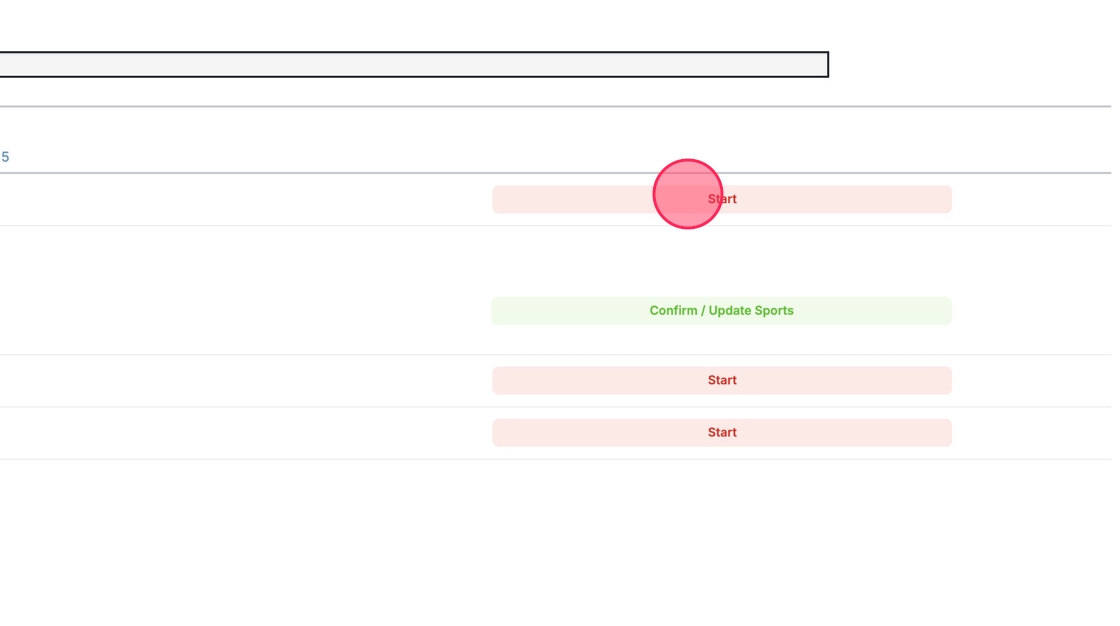Click Start in the row below the "5" link

721,199
